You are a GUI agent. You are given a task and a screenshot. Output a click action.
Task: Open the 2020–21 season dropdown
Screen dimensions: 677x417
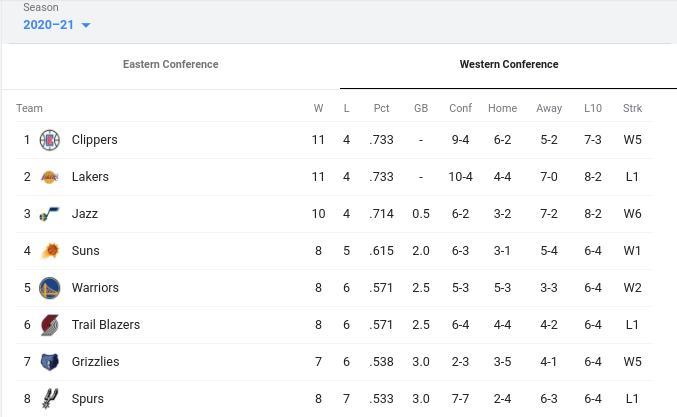point(56,25)
